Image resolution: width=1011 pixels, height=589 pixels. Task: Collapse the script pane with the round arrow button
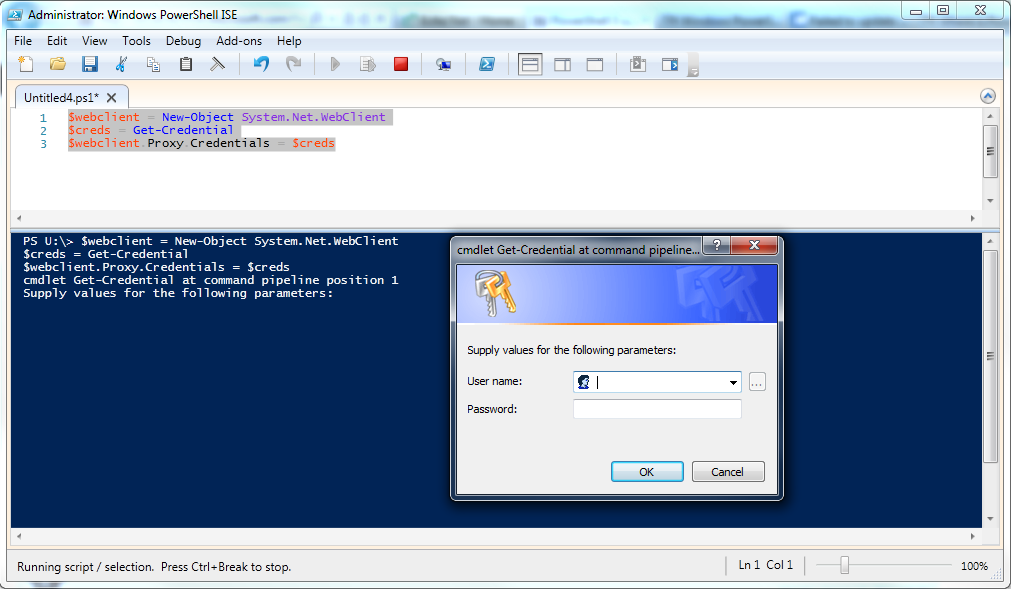pos(987,96)
